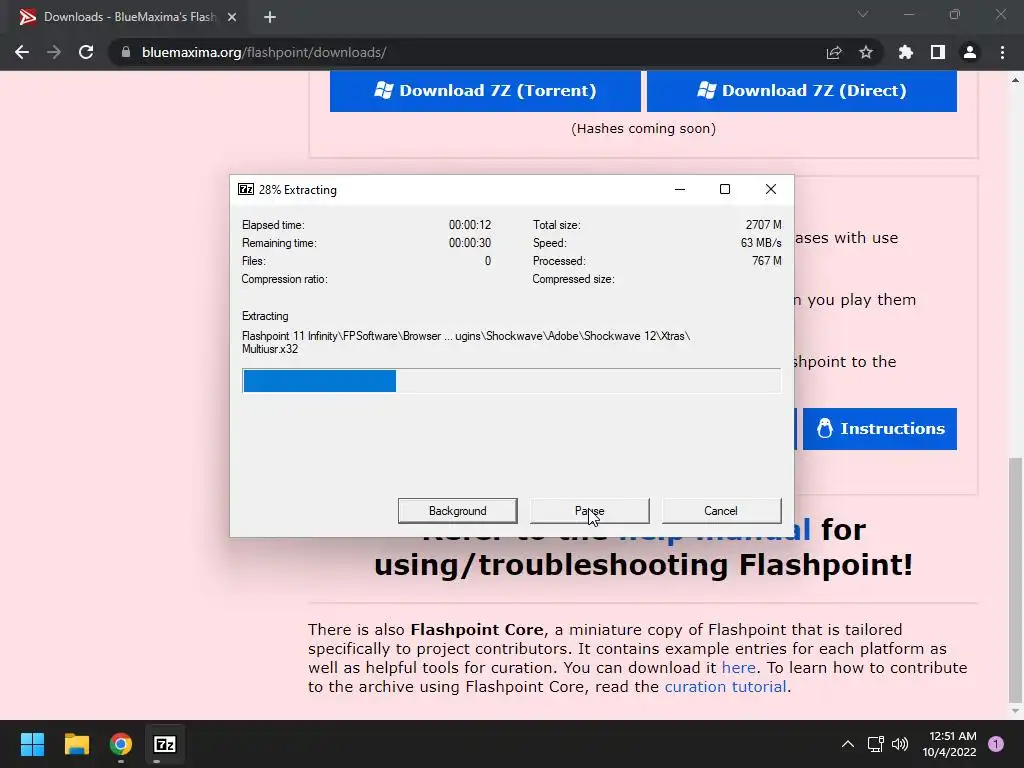1024x768 pixels.
Task: Click Download 7Z (Direct) button
Action: coord(802,91)
